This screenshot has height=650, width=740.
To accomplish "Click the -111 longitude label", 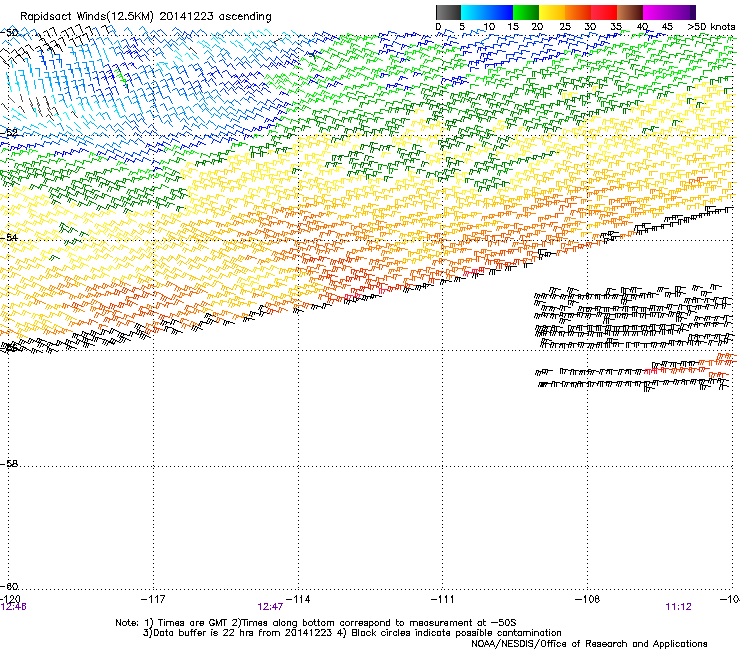I will tap(443, 599).
